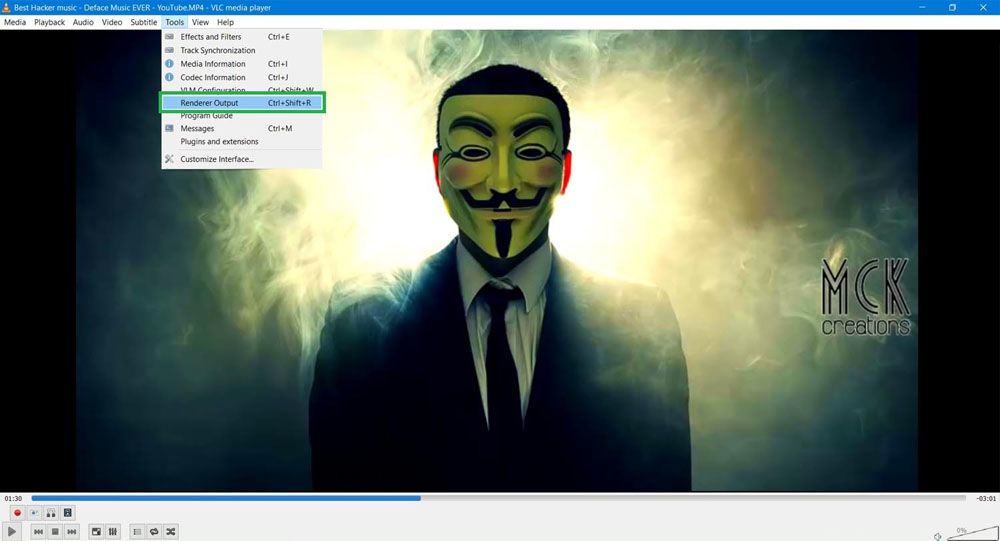Viewport: 1000px width, 541px height.
Task: Open the Messages window
Action: click(x=242, y=128)
